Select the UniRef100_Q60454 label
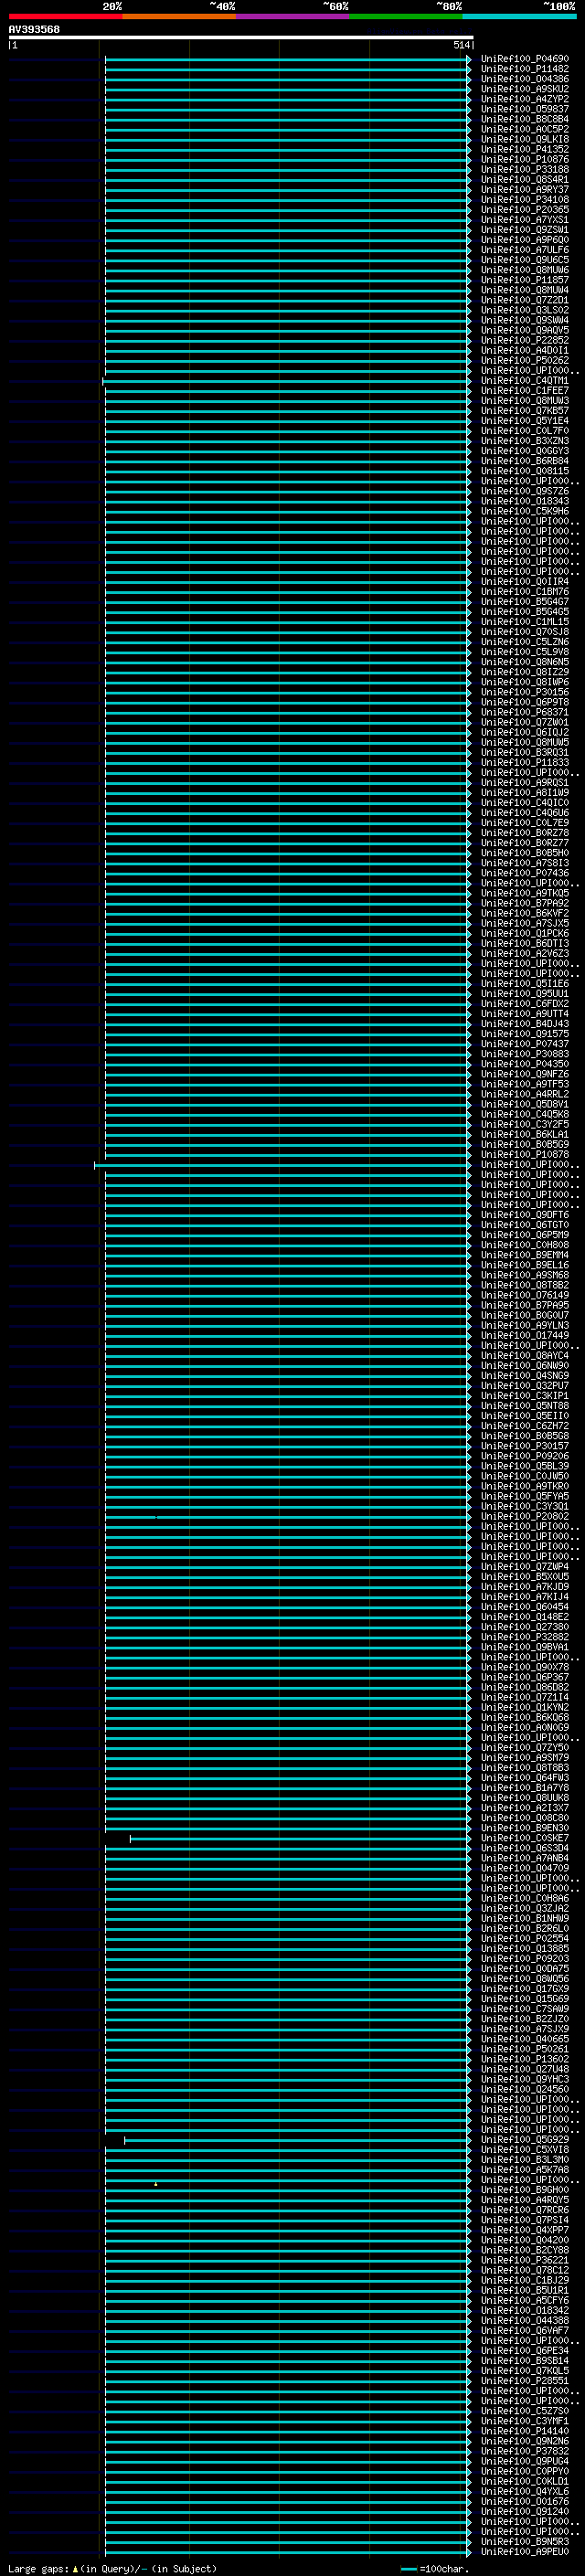 pyautogui.click(x=524, y=1607)
